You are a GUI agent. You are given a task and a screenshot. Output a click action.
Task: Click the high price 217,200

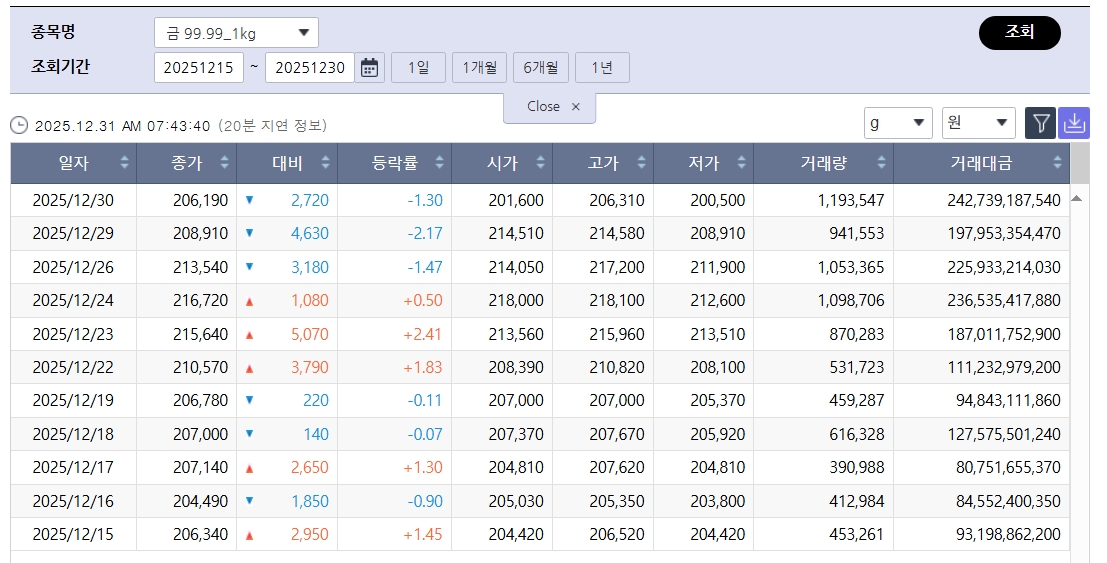[x=617, y=267]
